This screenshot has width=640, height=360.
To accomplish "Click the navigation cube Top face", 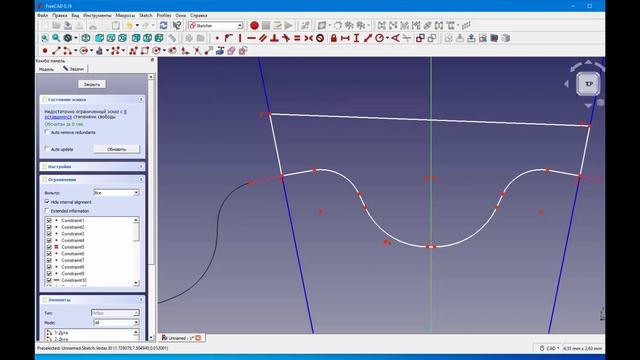I will point(588,84).
